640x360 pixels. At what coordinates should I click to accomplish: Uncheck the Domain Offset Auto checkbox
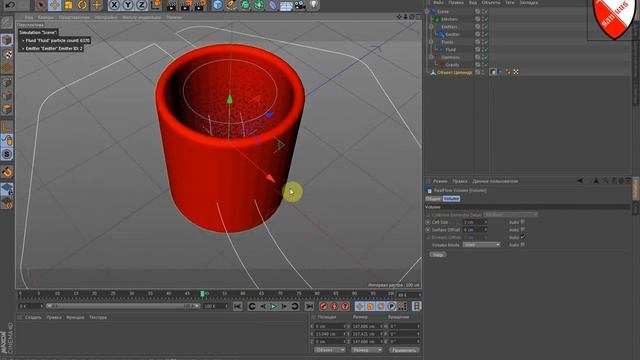point(523,237)
